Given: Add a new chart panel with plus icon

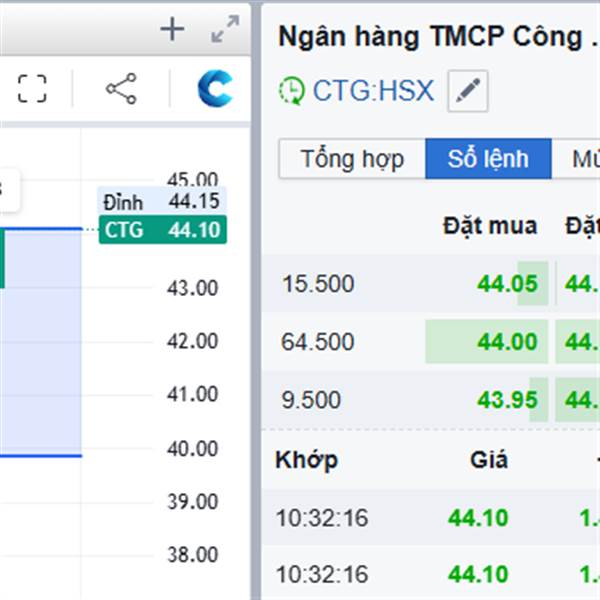Looking at the screenshot, I should 172,29.
